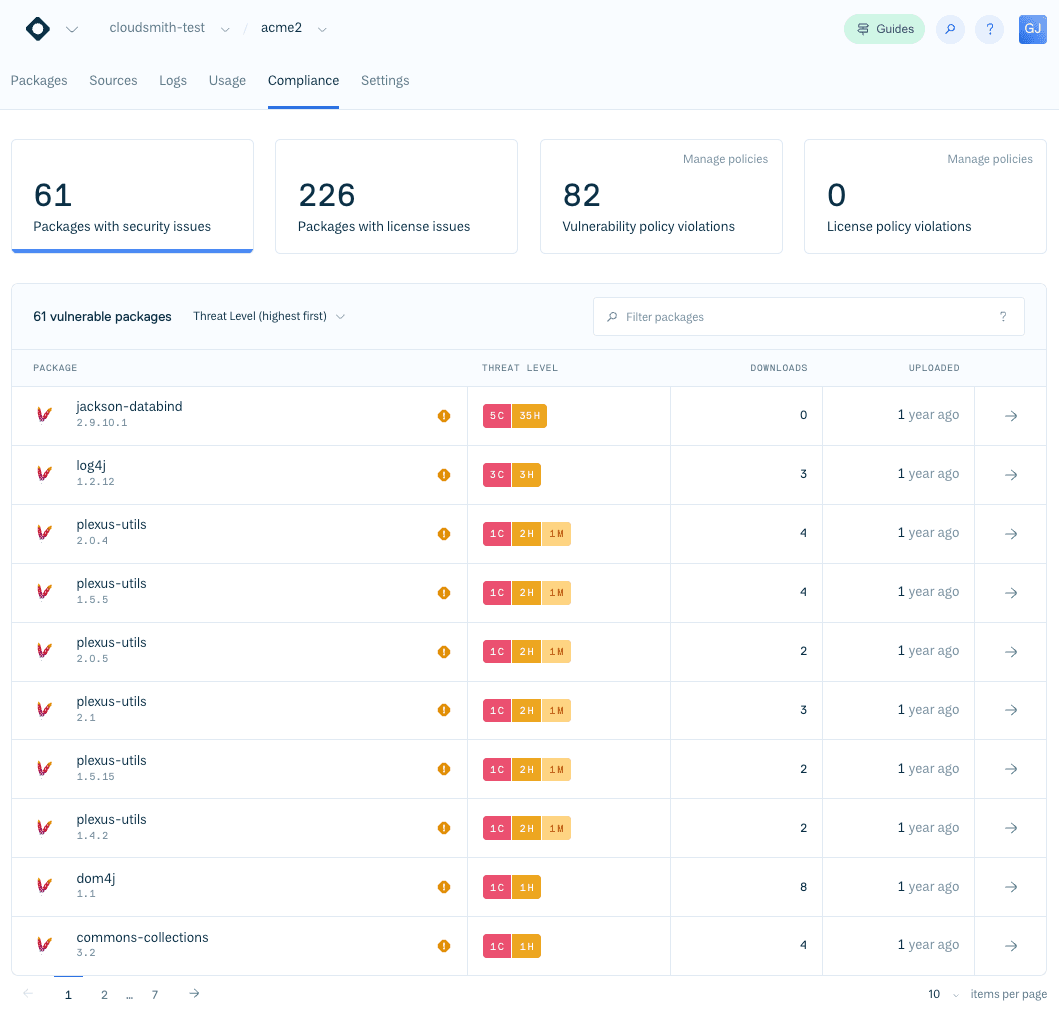Select the Compliance tab
1059x1011 pixels.
(x=303, y=80)
